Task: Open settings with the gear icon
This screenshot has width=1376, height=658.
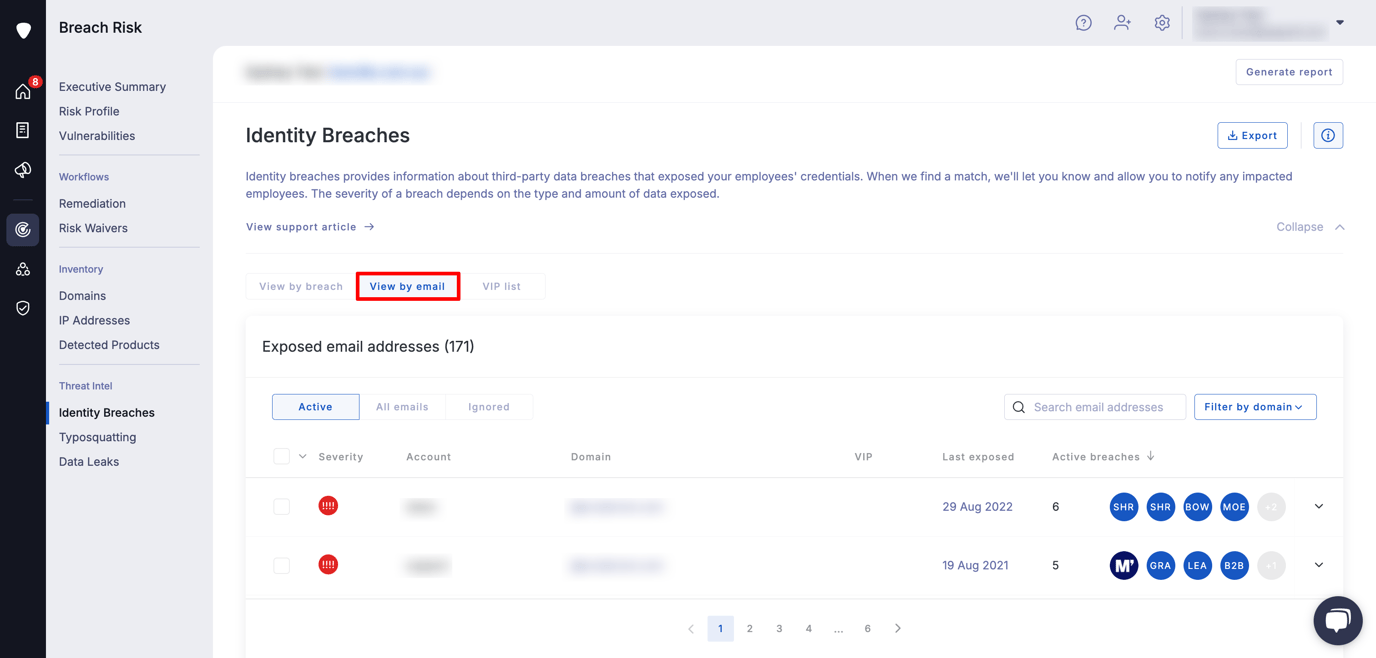Action: coord(1161,22)
